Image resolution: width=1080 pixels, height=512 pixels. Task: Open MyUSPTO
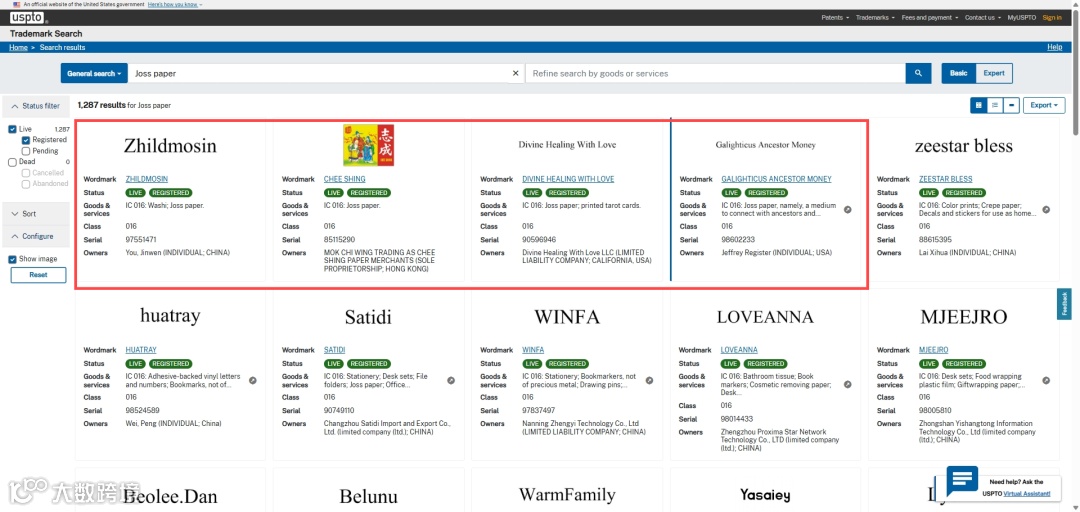[x=1021, y=17]
